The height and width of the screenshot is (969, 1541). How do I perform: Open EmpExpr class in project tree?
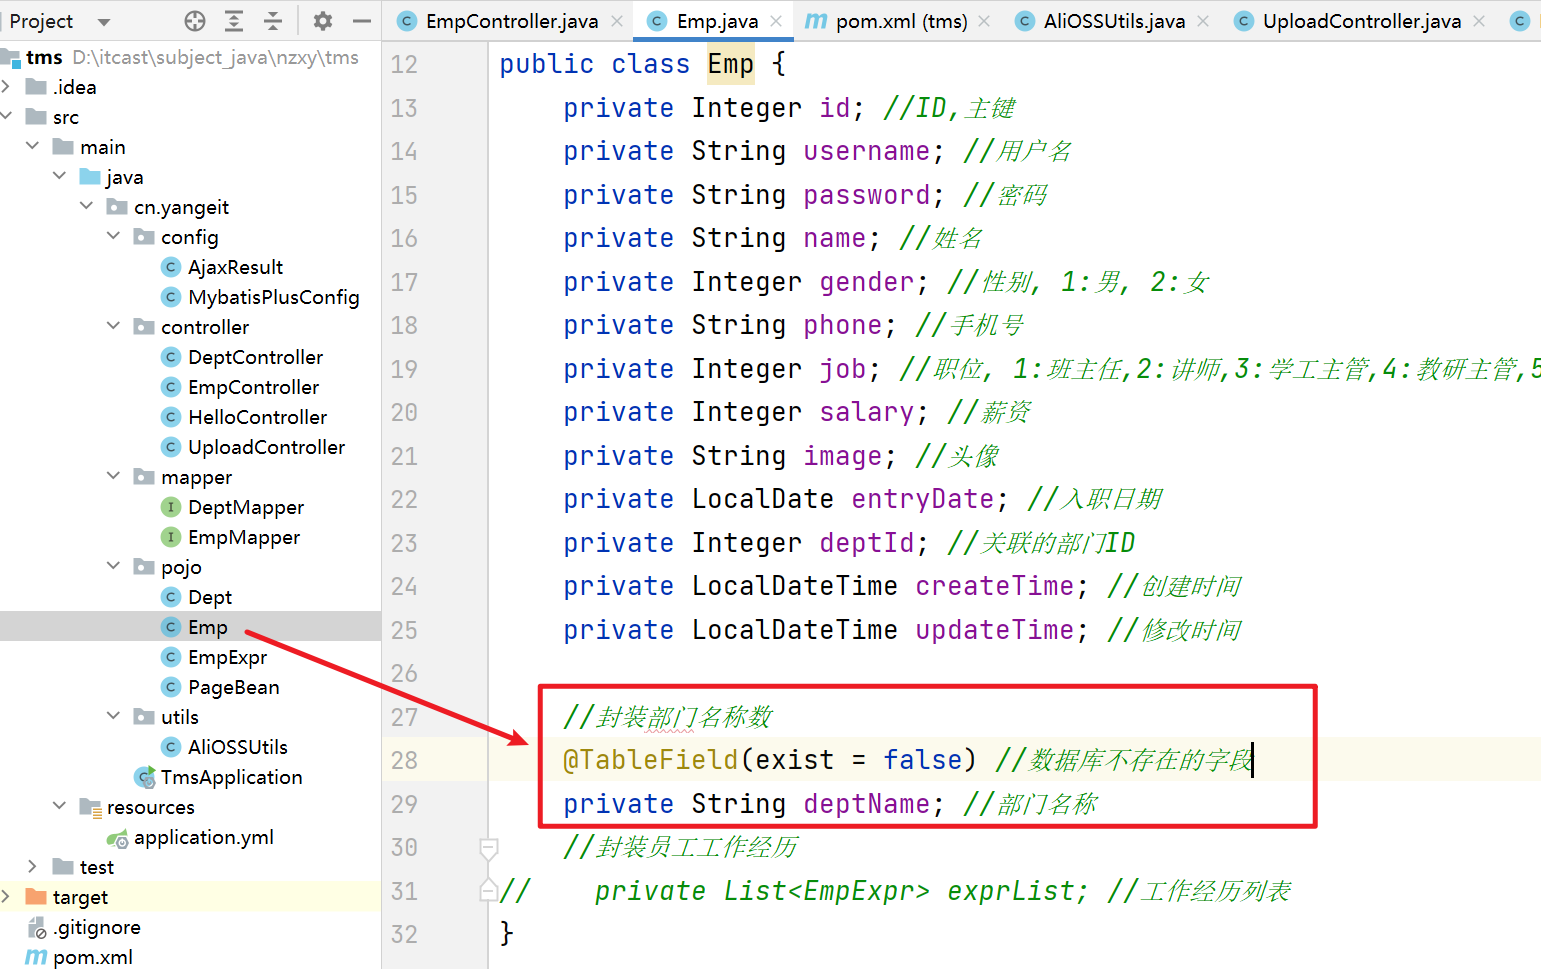click(x=227, y=657)
